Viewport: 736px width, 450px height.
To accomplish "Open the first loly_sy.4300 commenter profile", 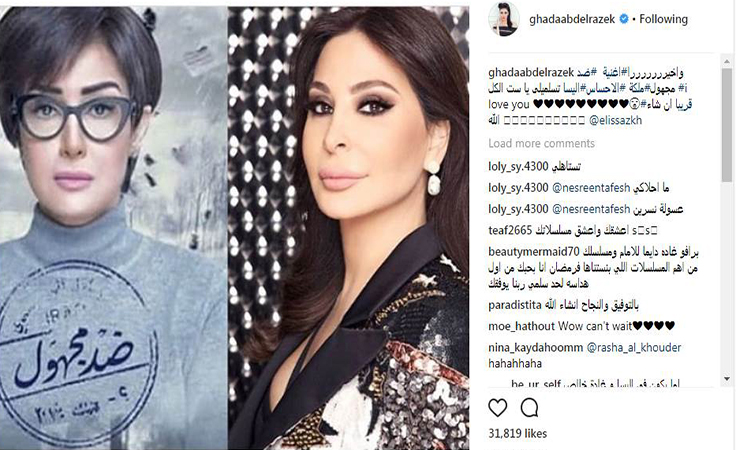I will point(518,167).
